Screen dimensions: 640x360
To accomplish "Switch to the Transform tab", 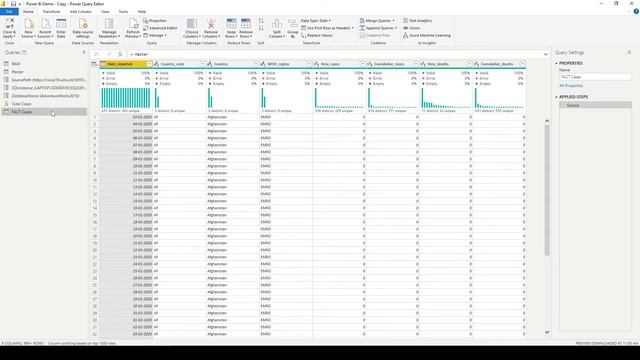I will coord(51,11).
